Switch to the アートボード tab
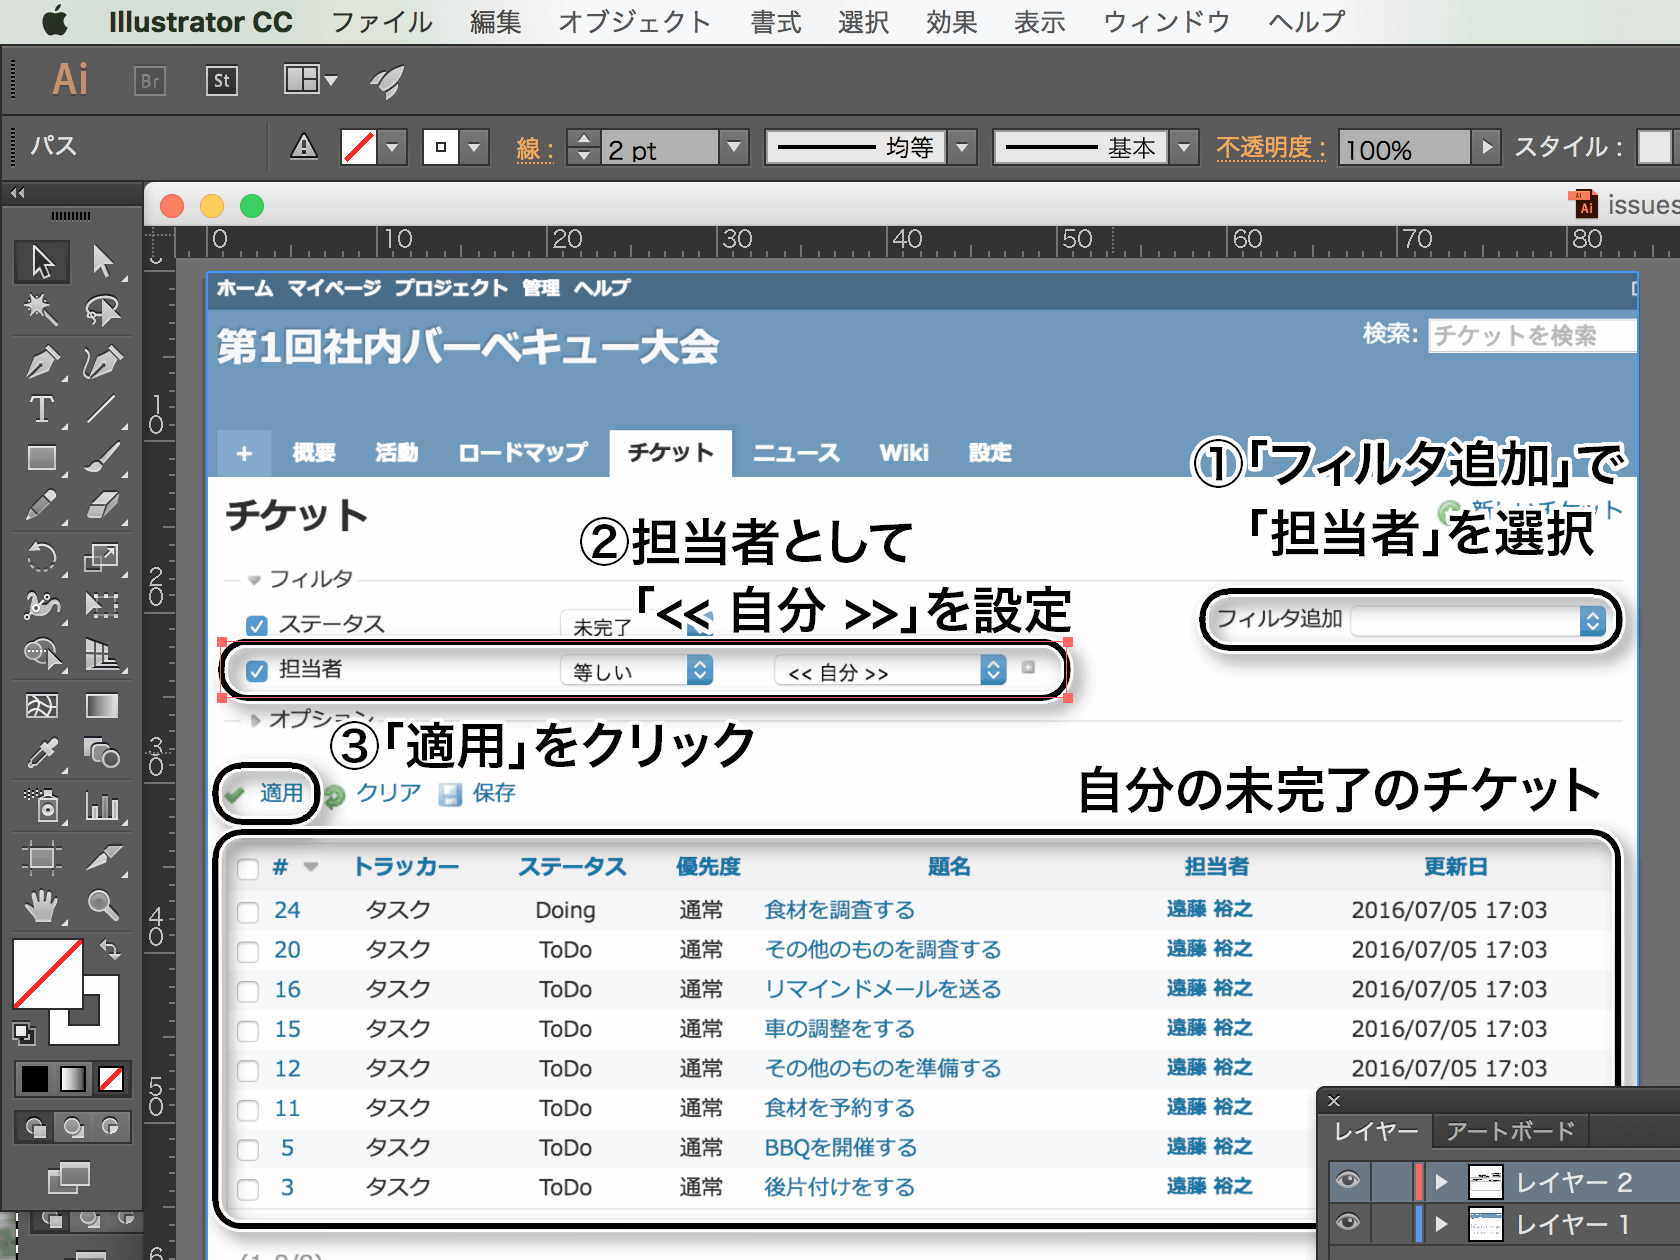 [1510, 1131]
